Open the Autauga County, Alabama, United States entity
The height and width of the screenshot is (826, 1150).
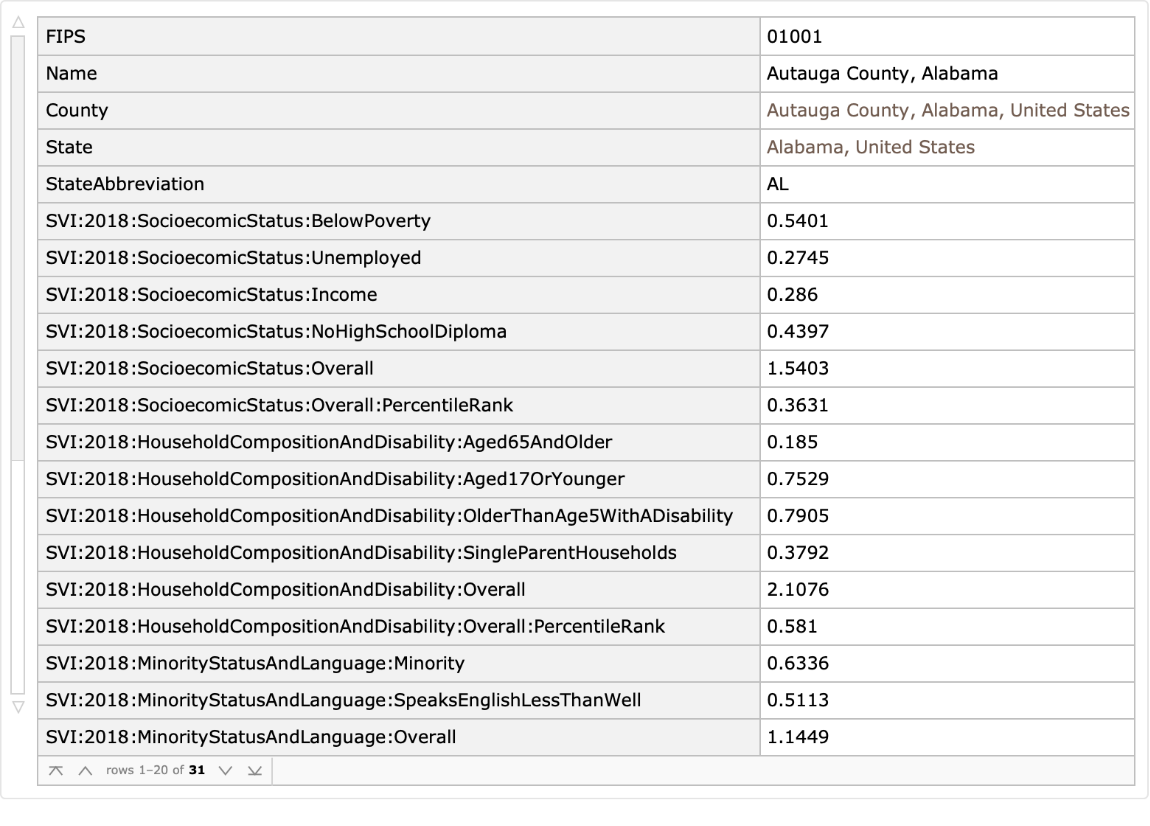pos(947,110)
